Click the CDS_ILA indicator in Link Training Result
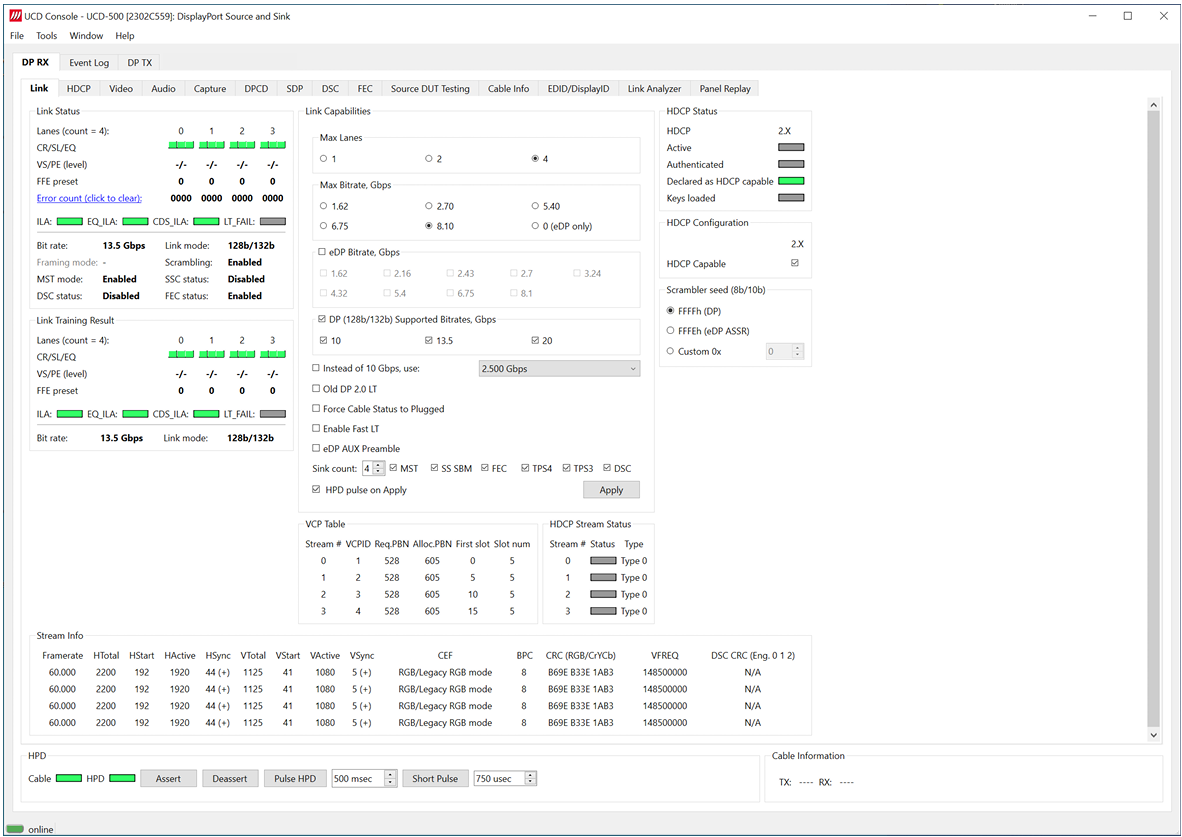Image resolution: width=1182 pixels, height=837 pixels. 206,414
